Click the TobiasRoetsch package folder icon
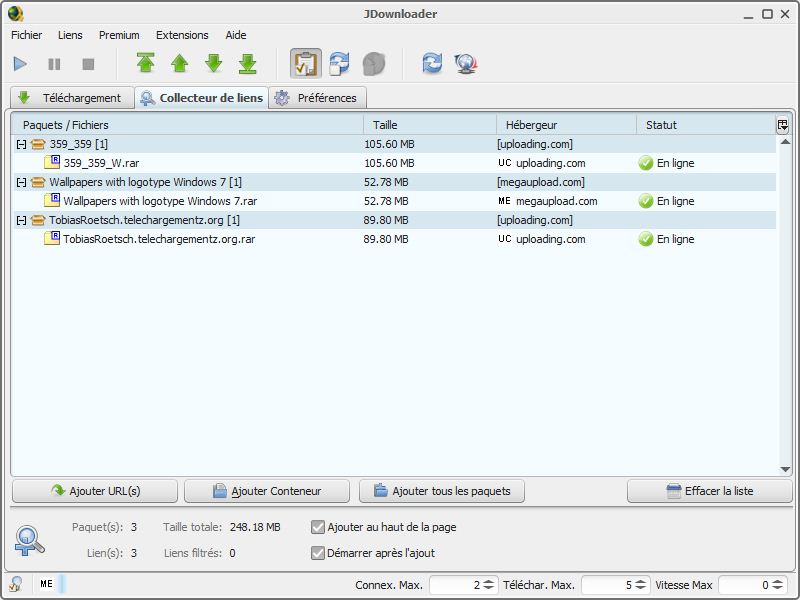This screenshot has width=800, height=600. pos(38,220)
